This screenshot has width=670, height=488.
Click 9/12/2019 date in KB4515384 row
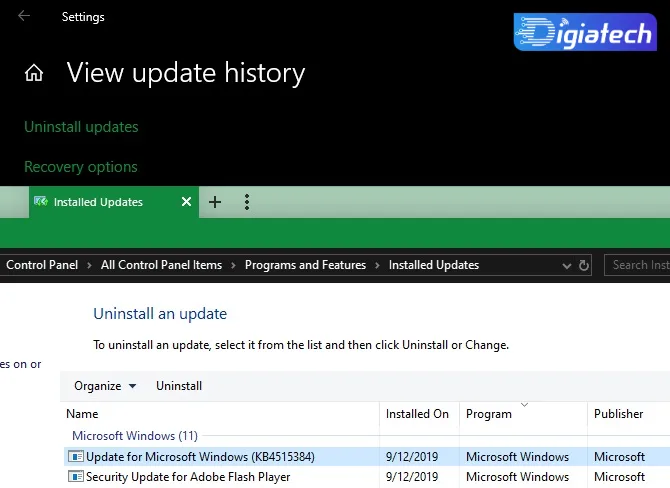(x=412, y=457)
